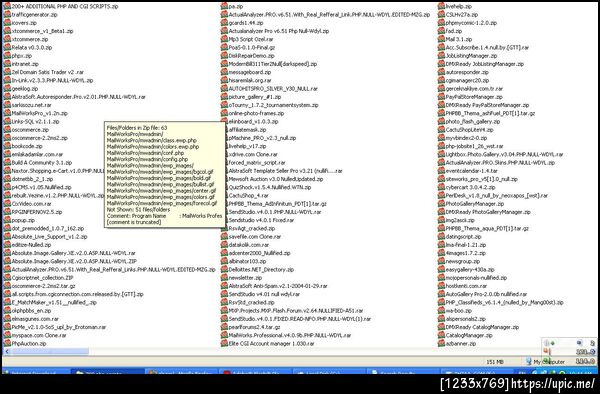
Task: Click file name 'easygallery-430a.zip'
Action: point(470,270)
